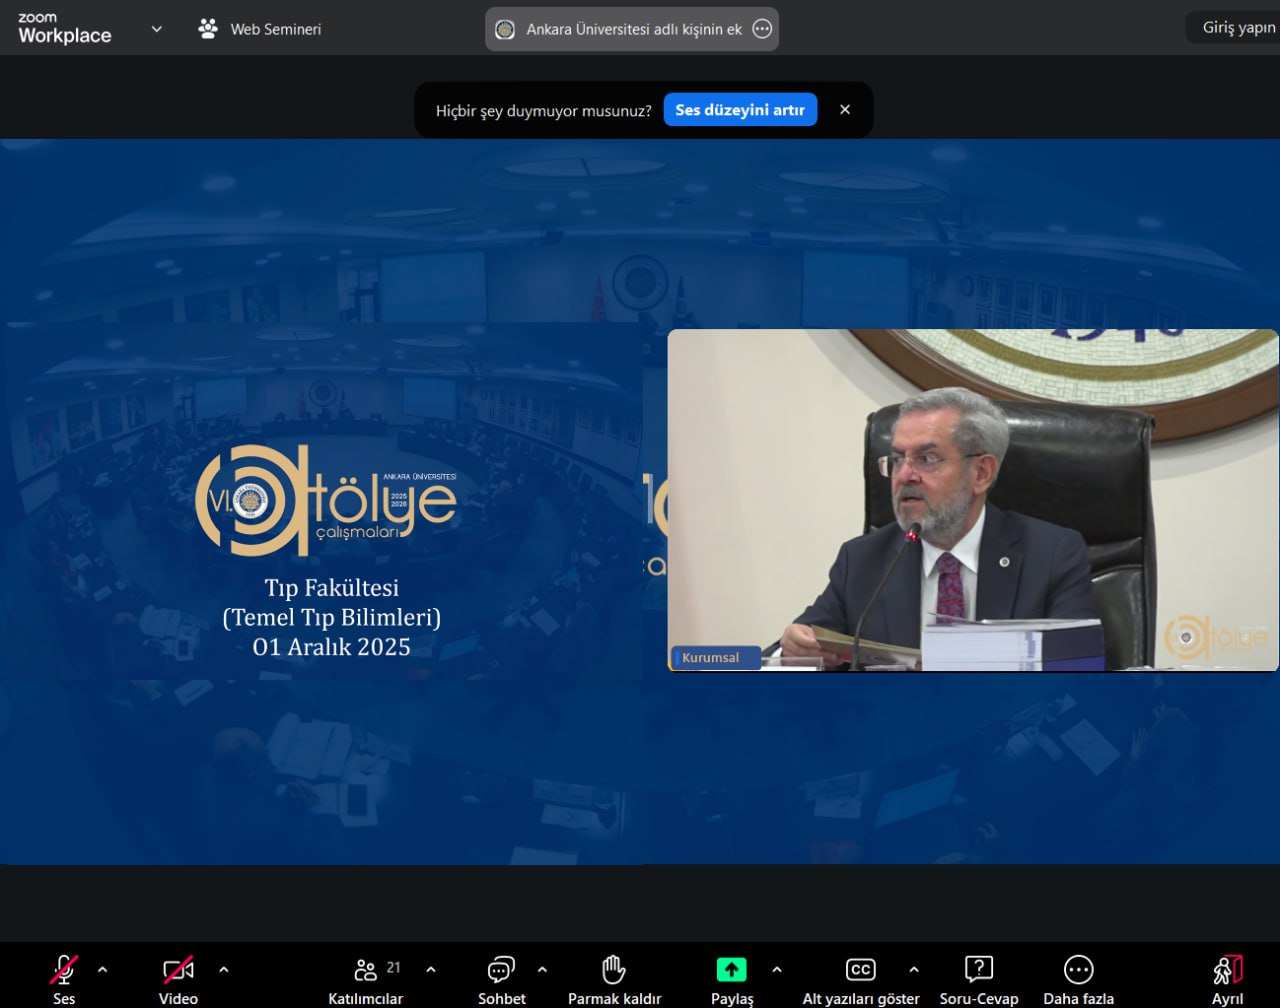The width and height of the screenshot is (1280, 1008).
Task: Click the green Paylaş share screen icon
Action: coord(731,970)
